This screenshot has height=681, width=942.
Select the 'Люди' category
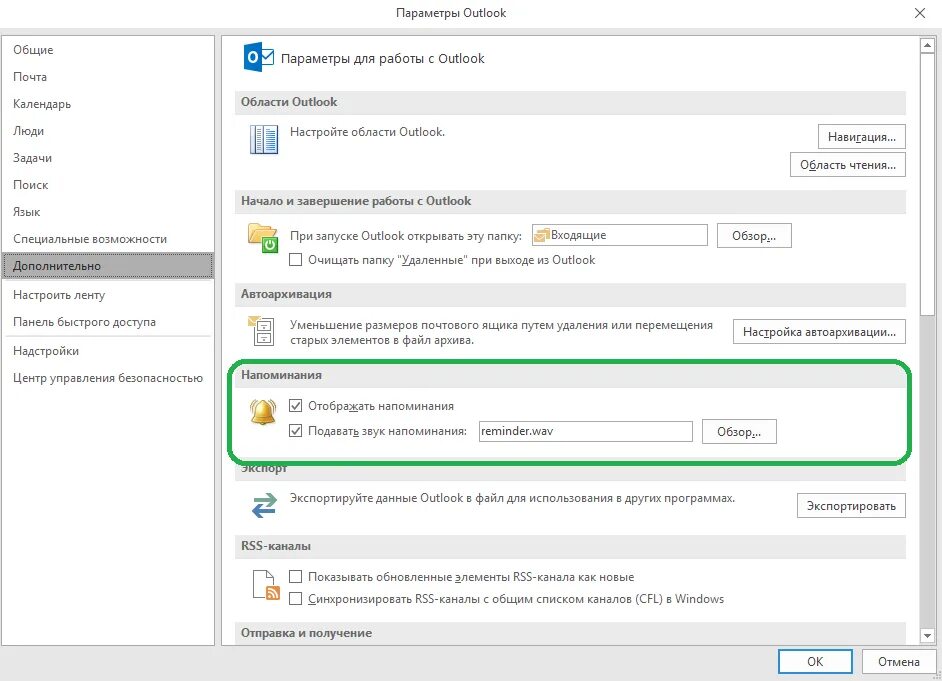108,131
